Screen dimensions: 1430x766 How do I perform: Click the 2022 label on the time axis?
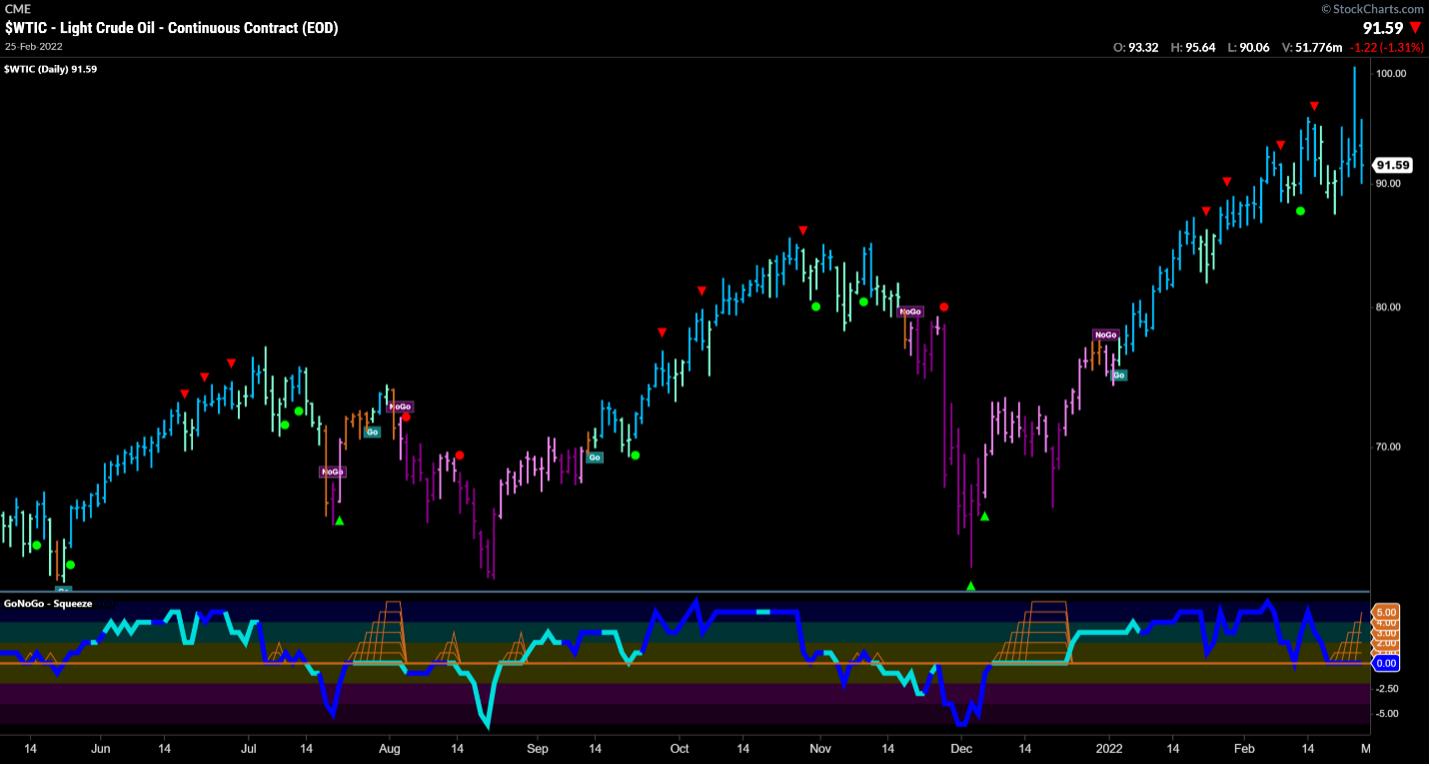click(1109, 747)
